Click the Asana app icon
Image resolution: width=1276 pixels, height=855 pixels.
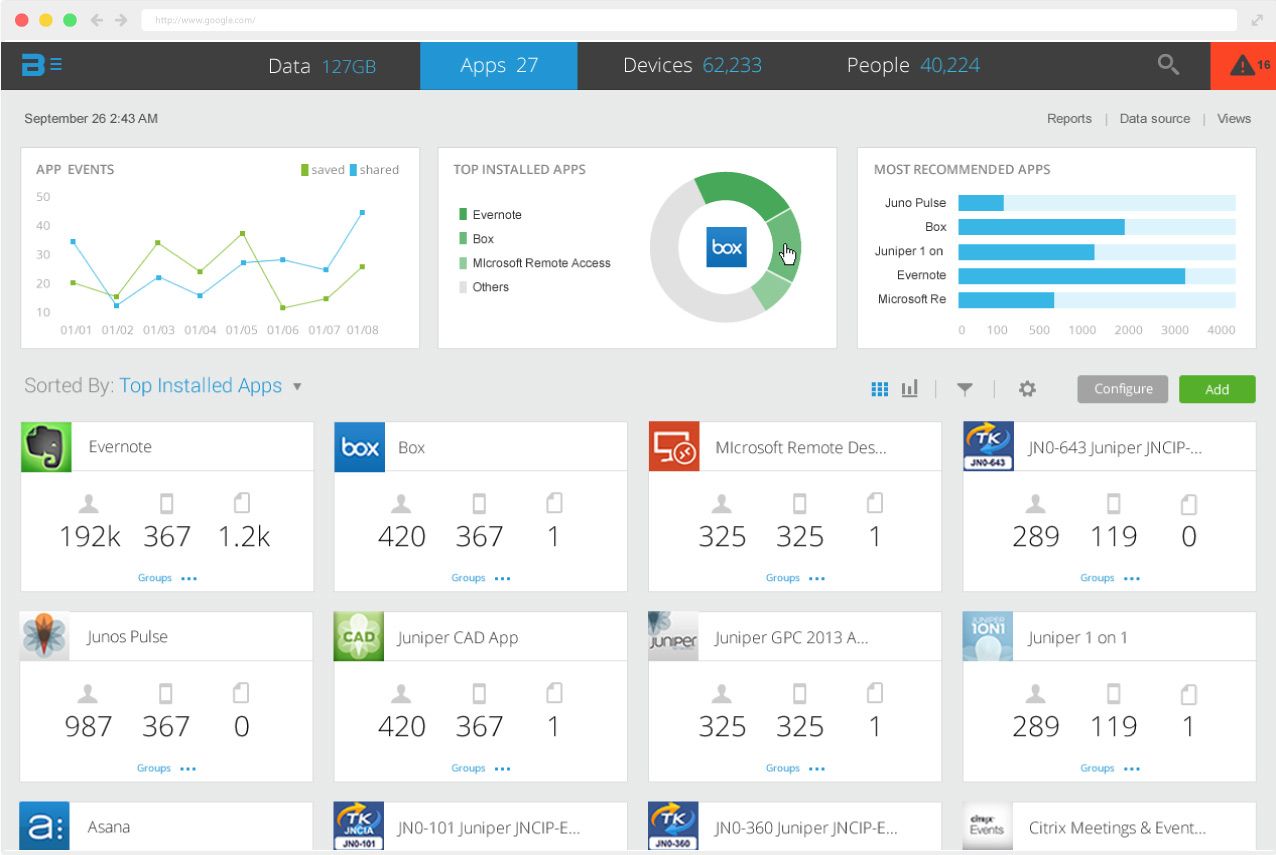45,826
